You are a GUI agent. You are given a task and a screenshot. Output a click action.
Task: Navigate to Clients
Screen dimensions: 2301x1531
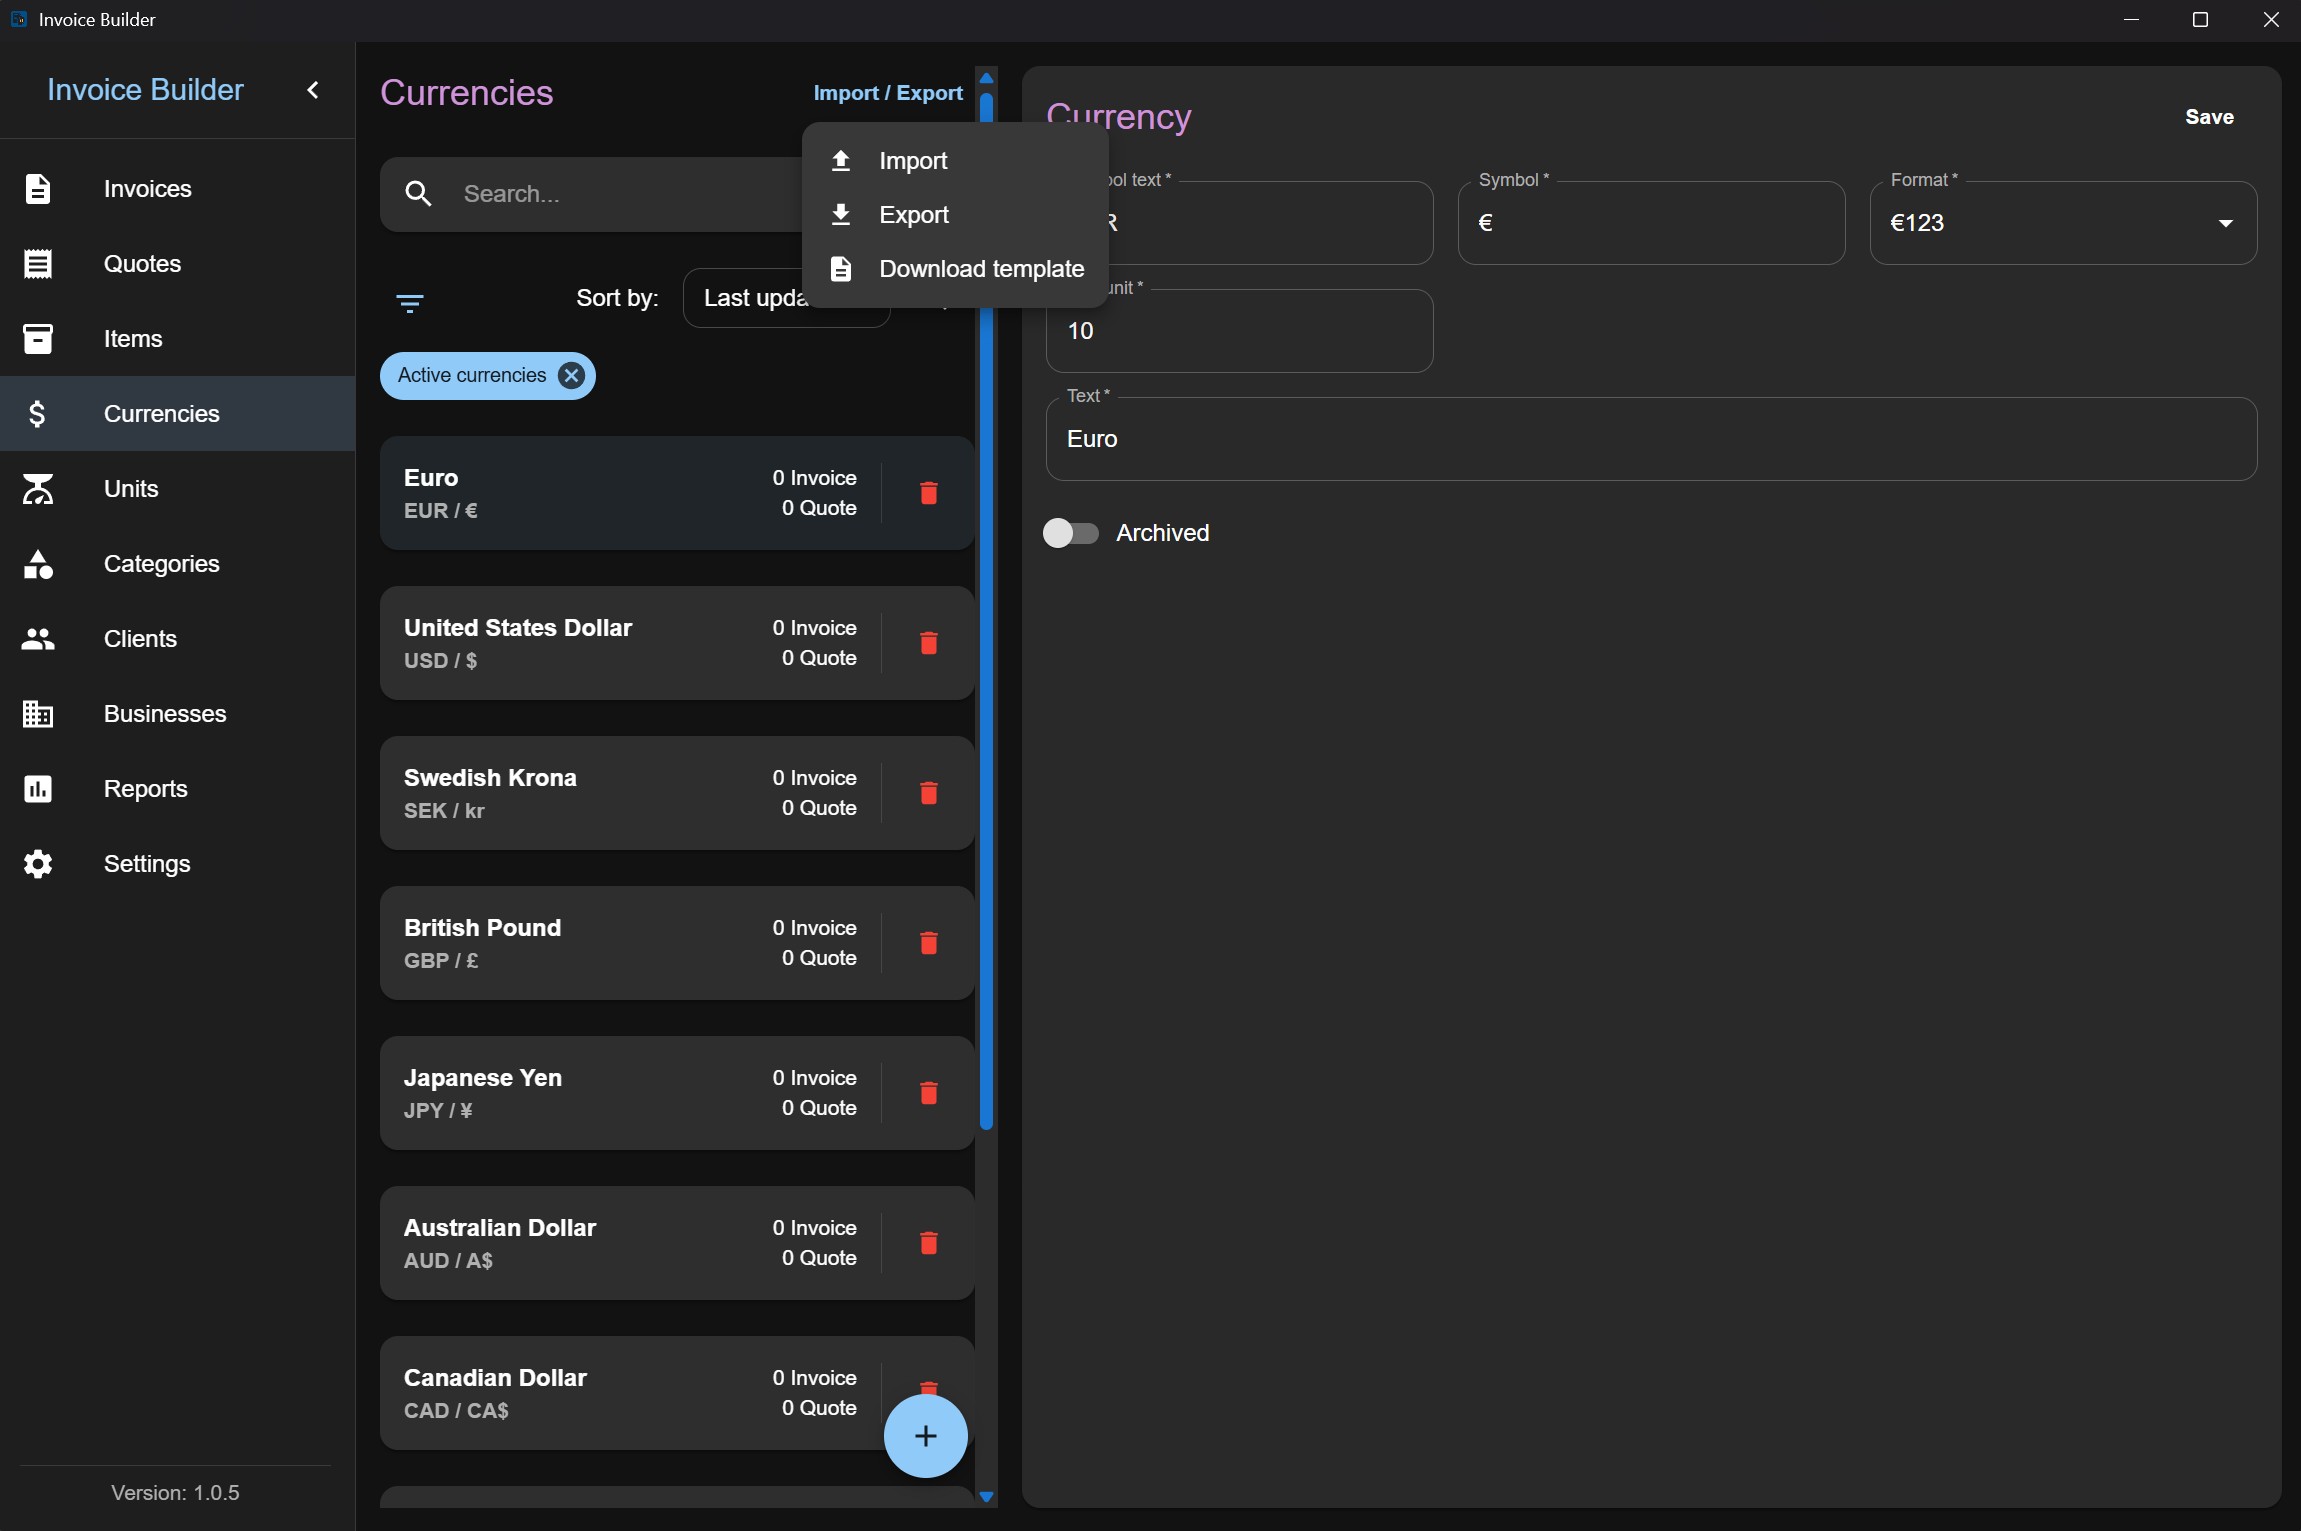(x=177, y=639)
